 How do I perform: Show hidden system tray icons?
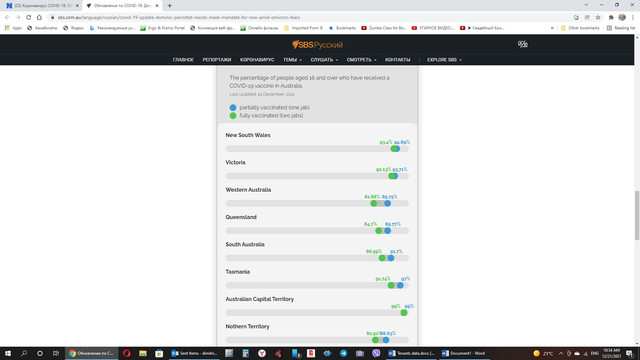[560, 353]
